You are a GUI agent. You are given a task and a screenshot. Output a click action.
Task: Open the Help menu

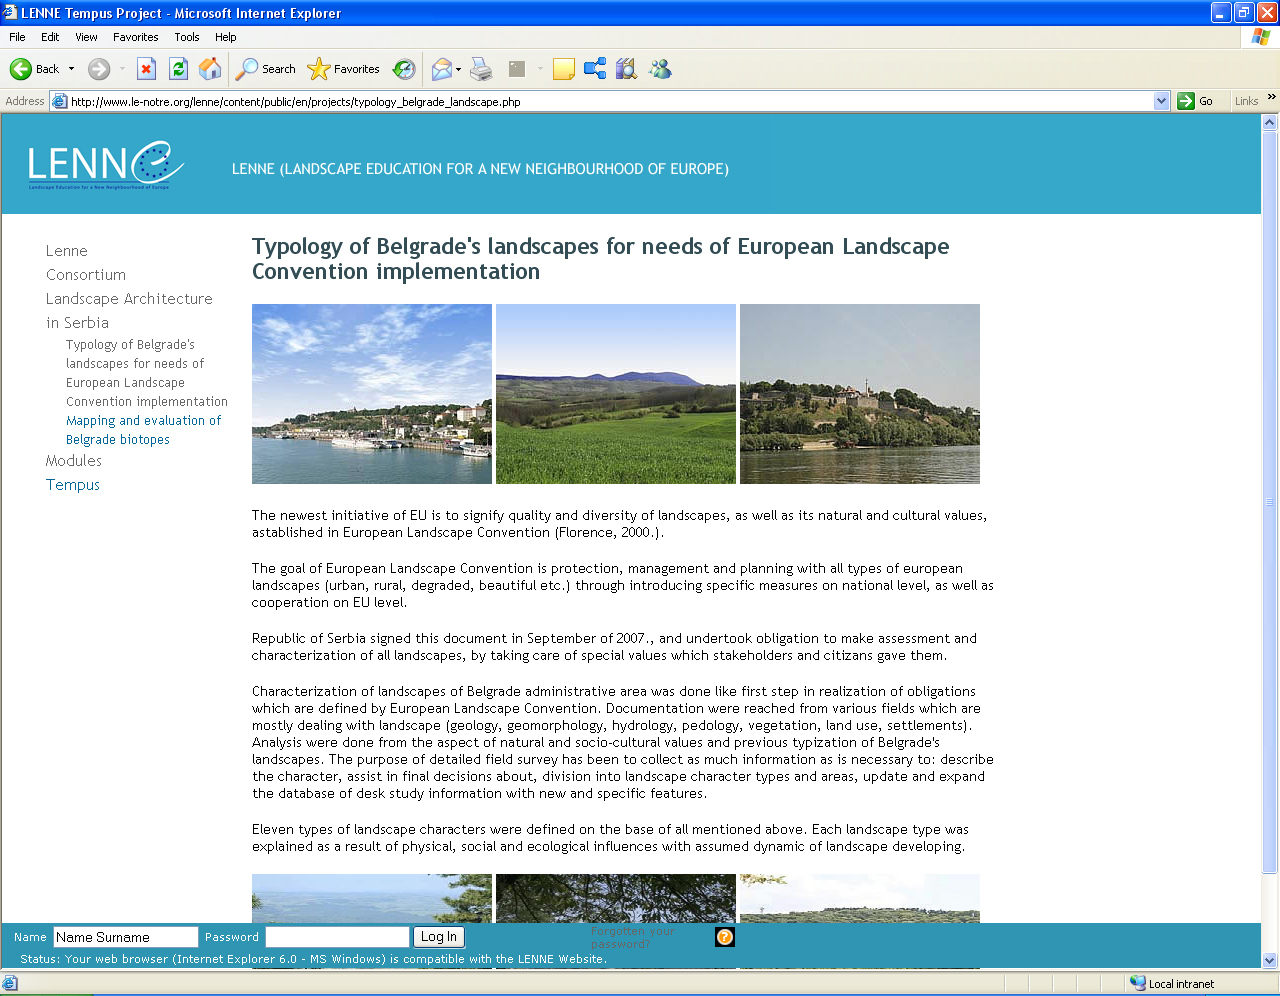click(x=226, y=37)
